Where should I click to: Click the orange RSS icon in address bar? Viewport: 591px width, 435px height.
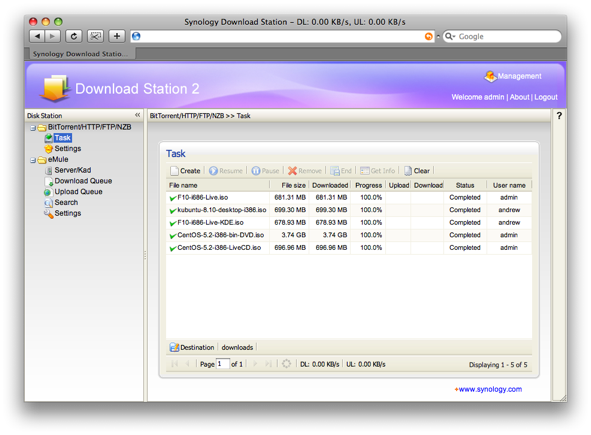[429, 36]
